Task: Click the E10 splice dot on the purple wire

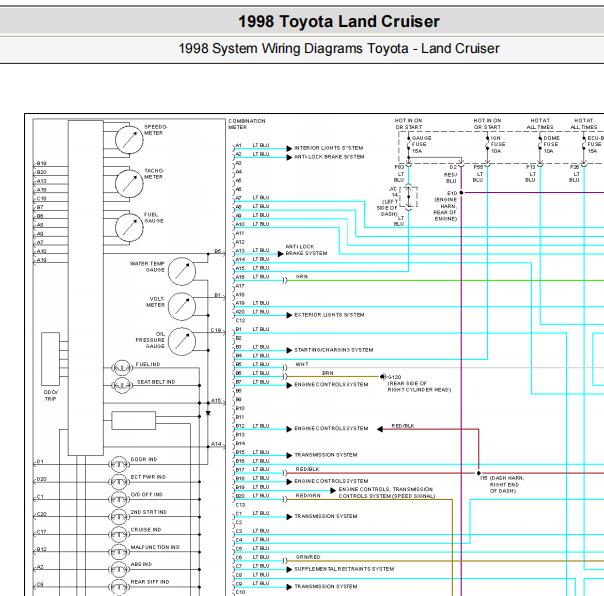Action: click(461, 193)
